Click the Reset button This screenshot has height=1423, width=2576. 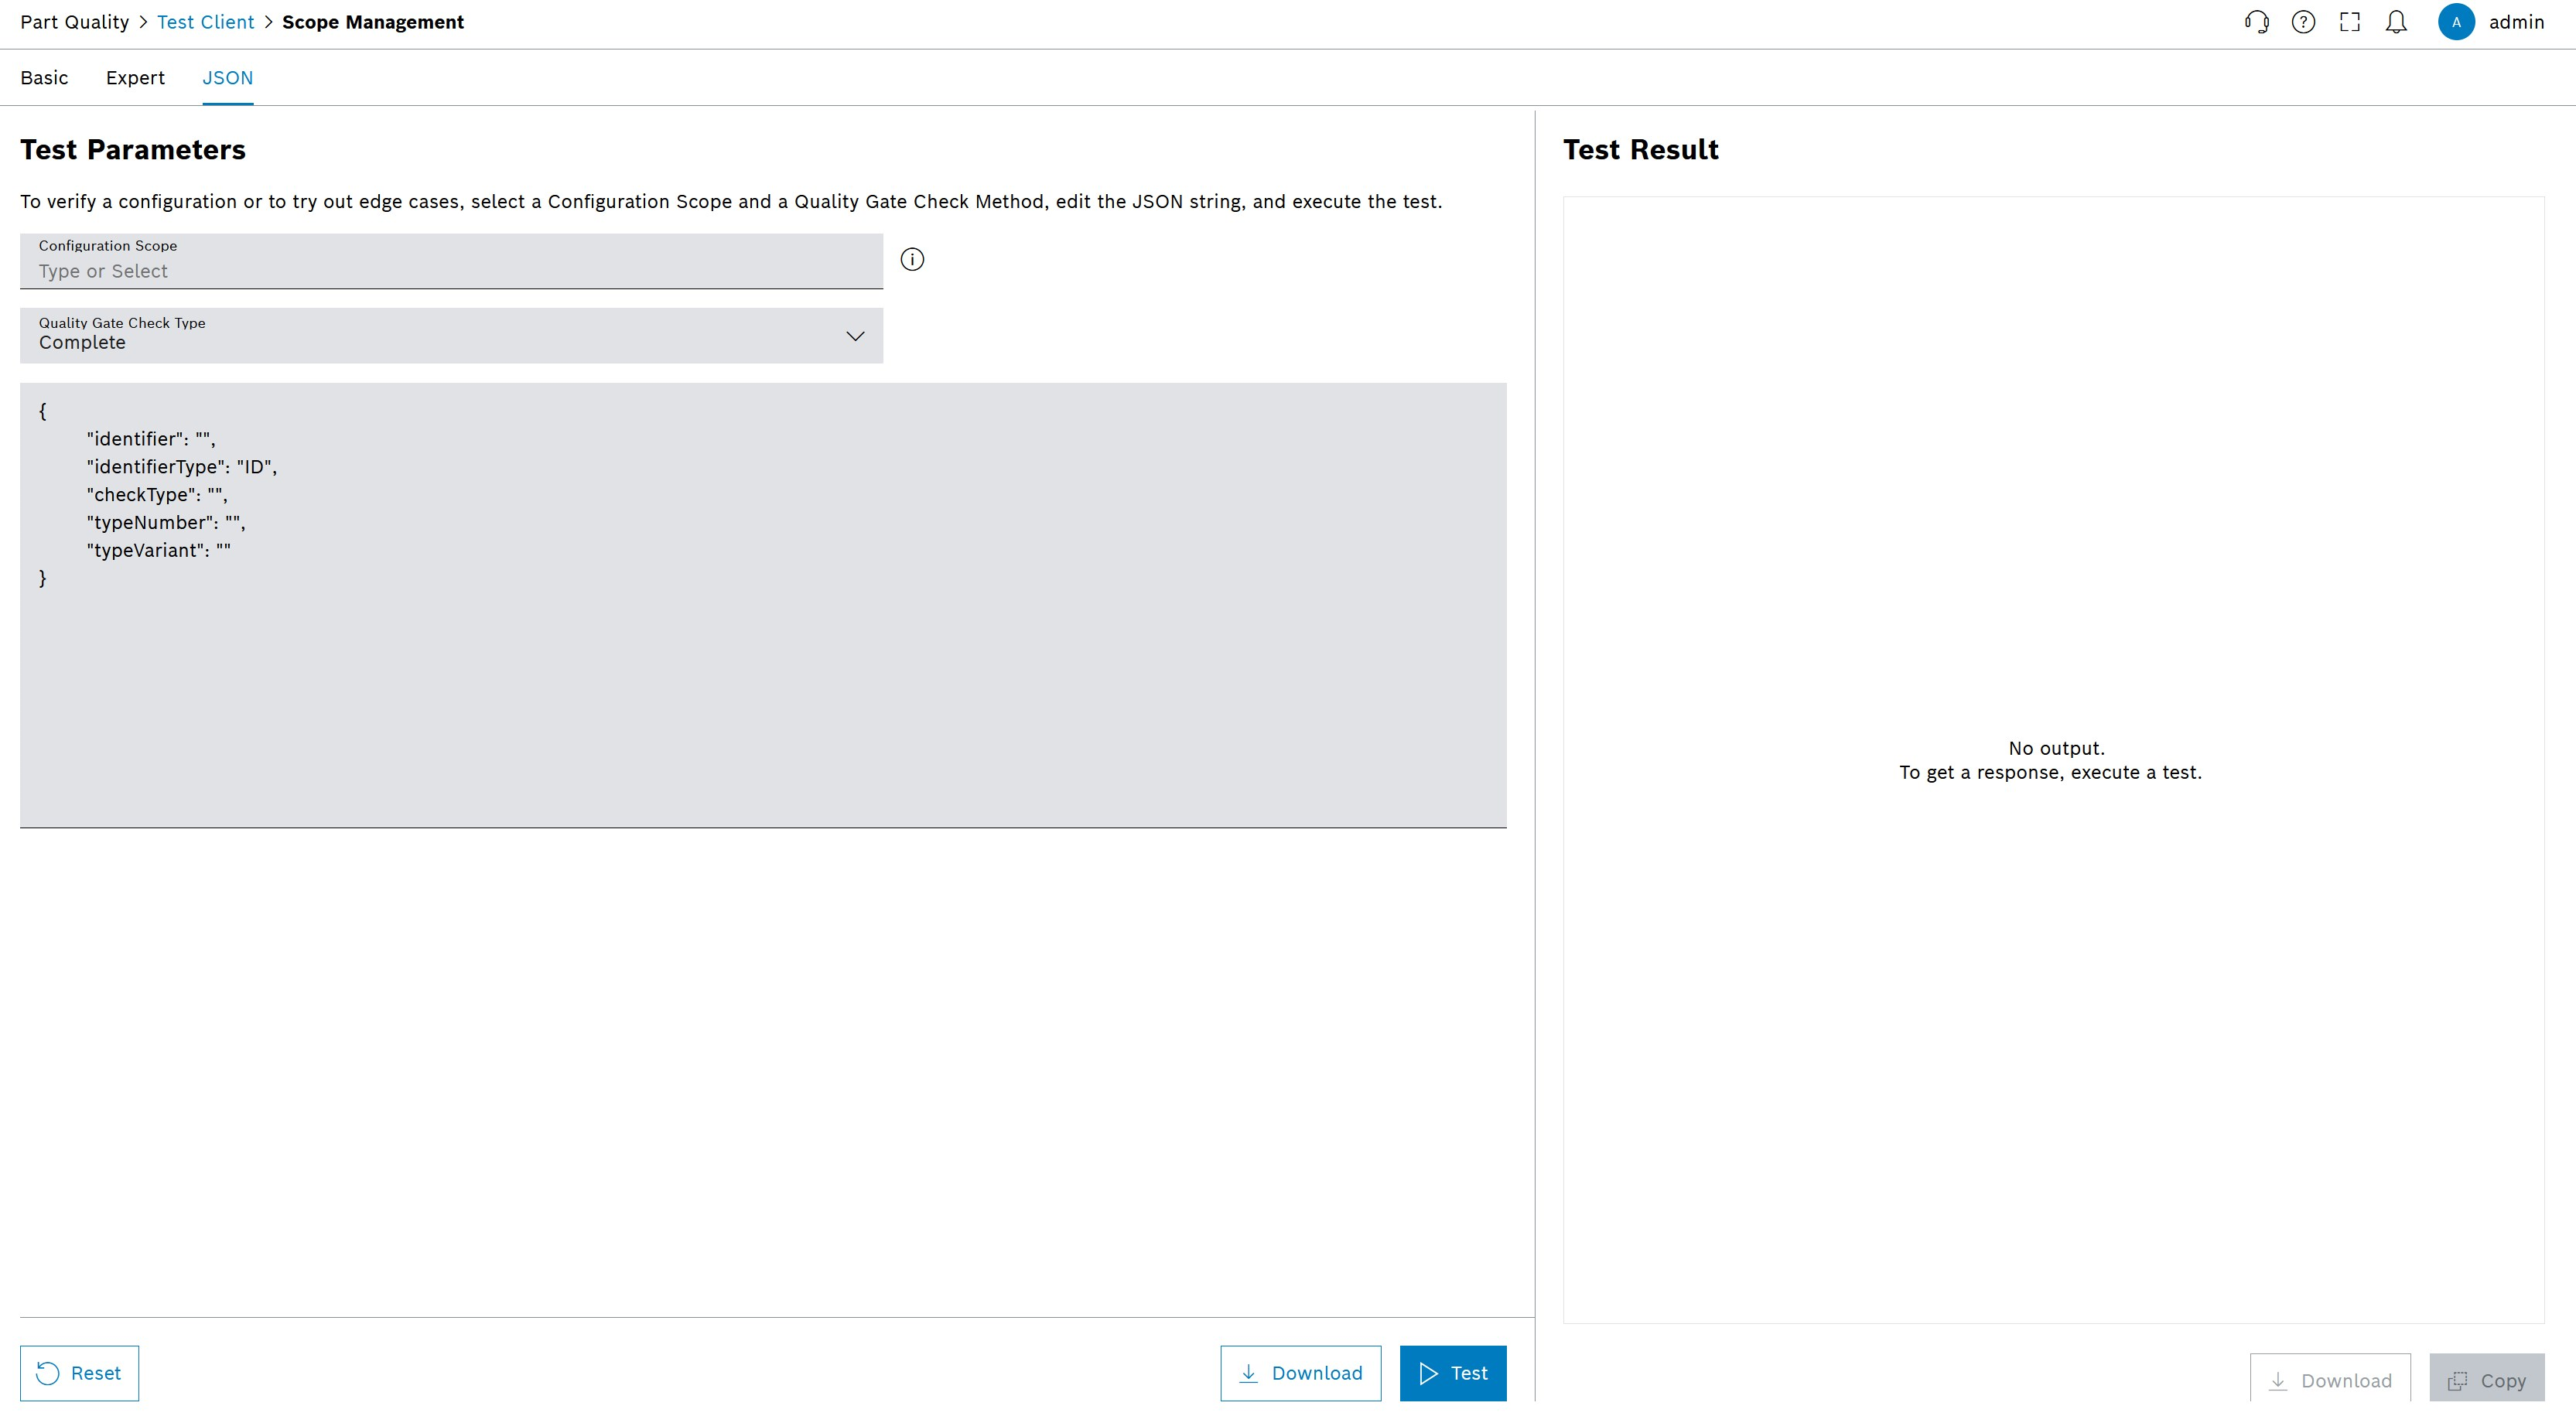pos(79,1373)
